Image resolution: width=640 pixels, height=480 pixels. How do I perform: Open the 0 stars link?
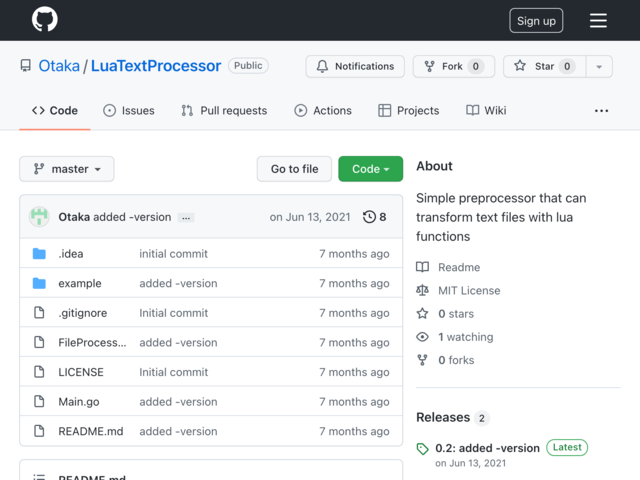(456, 313)
